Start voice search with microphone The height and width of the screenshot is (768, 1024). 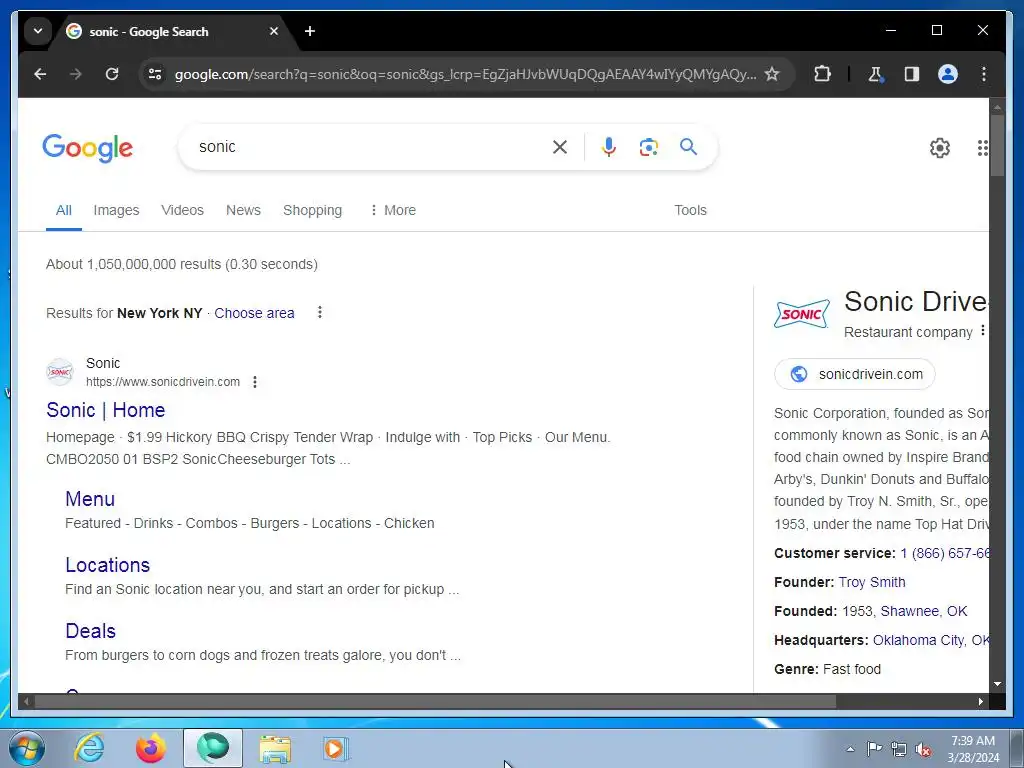pos(609,147)
